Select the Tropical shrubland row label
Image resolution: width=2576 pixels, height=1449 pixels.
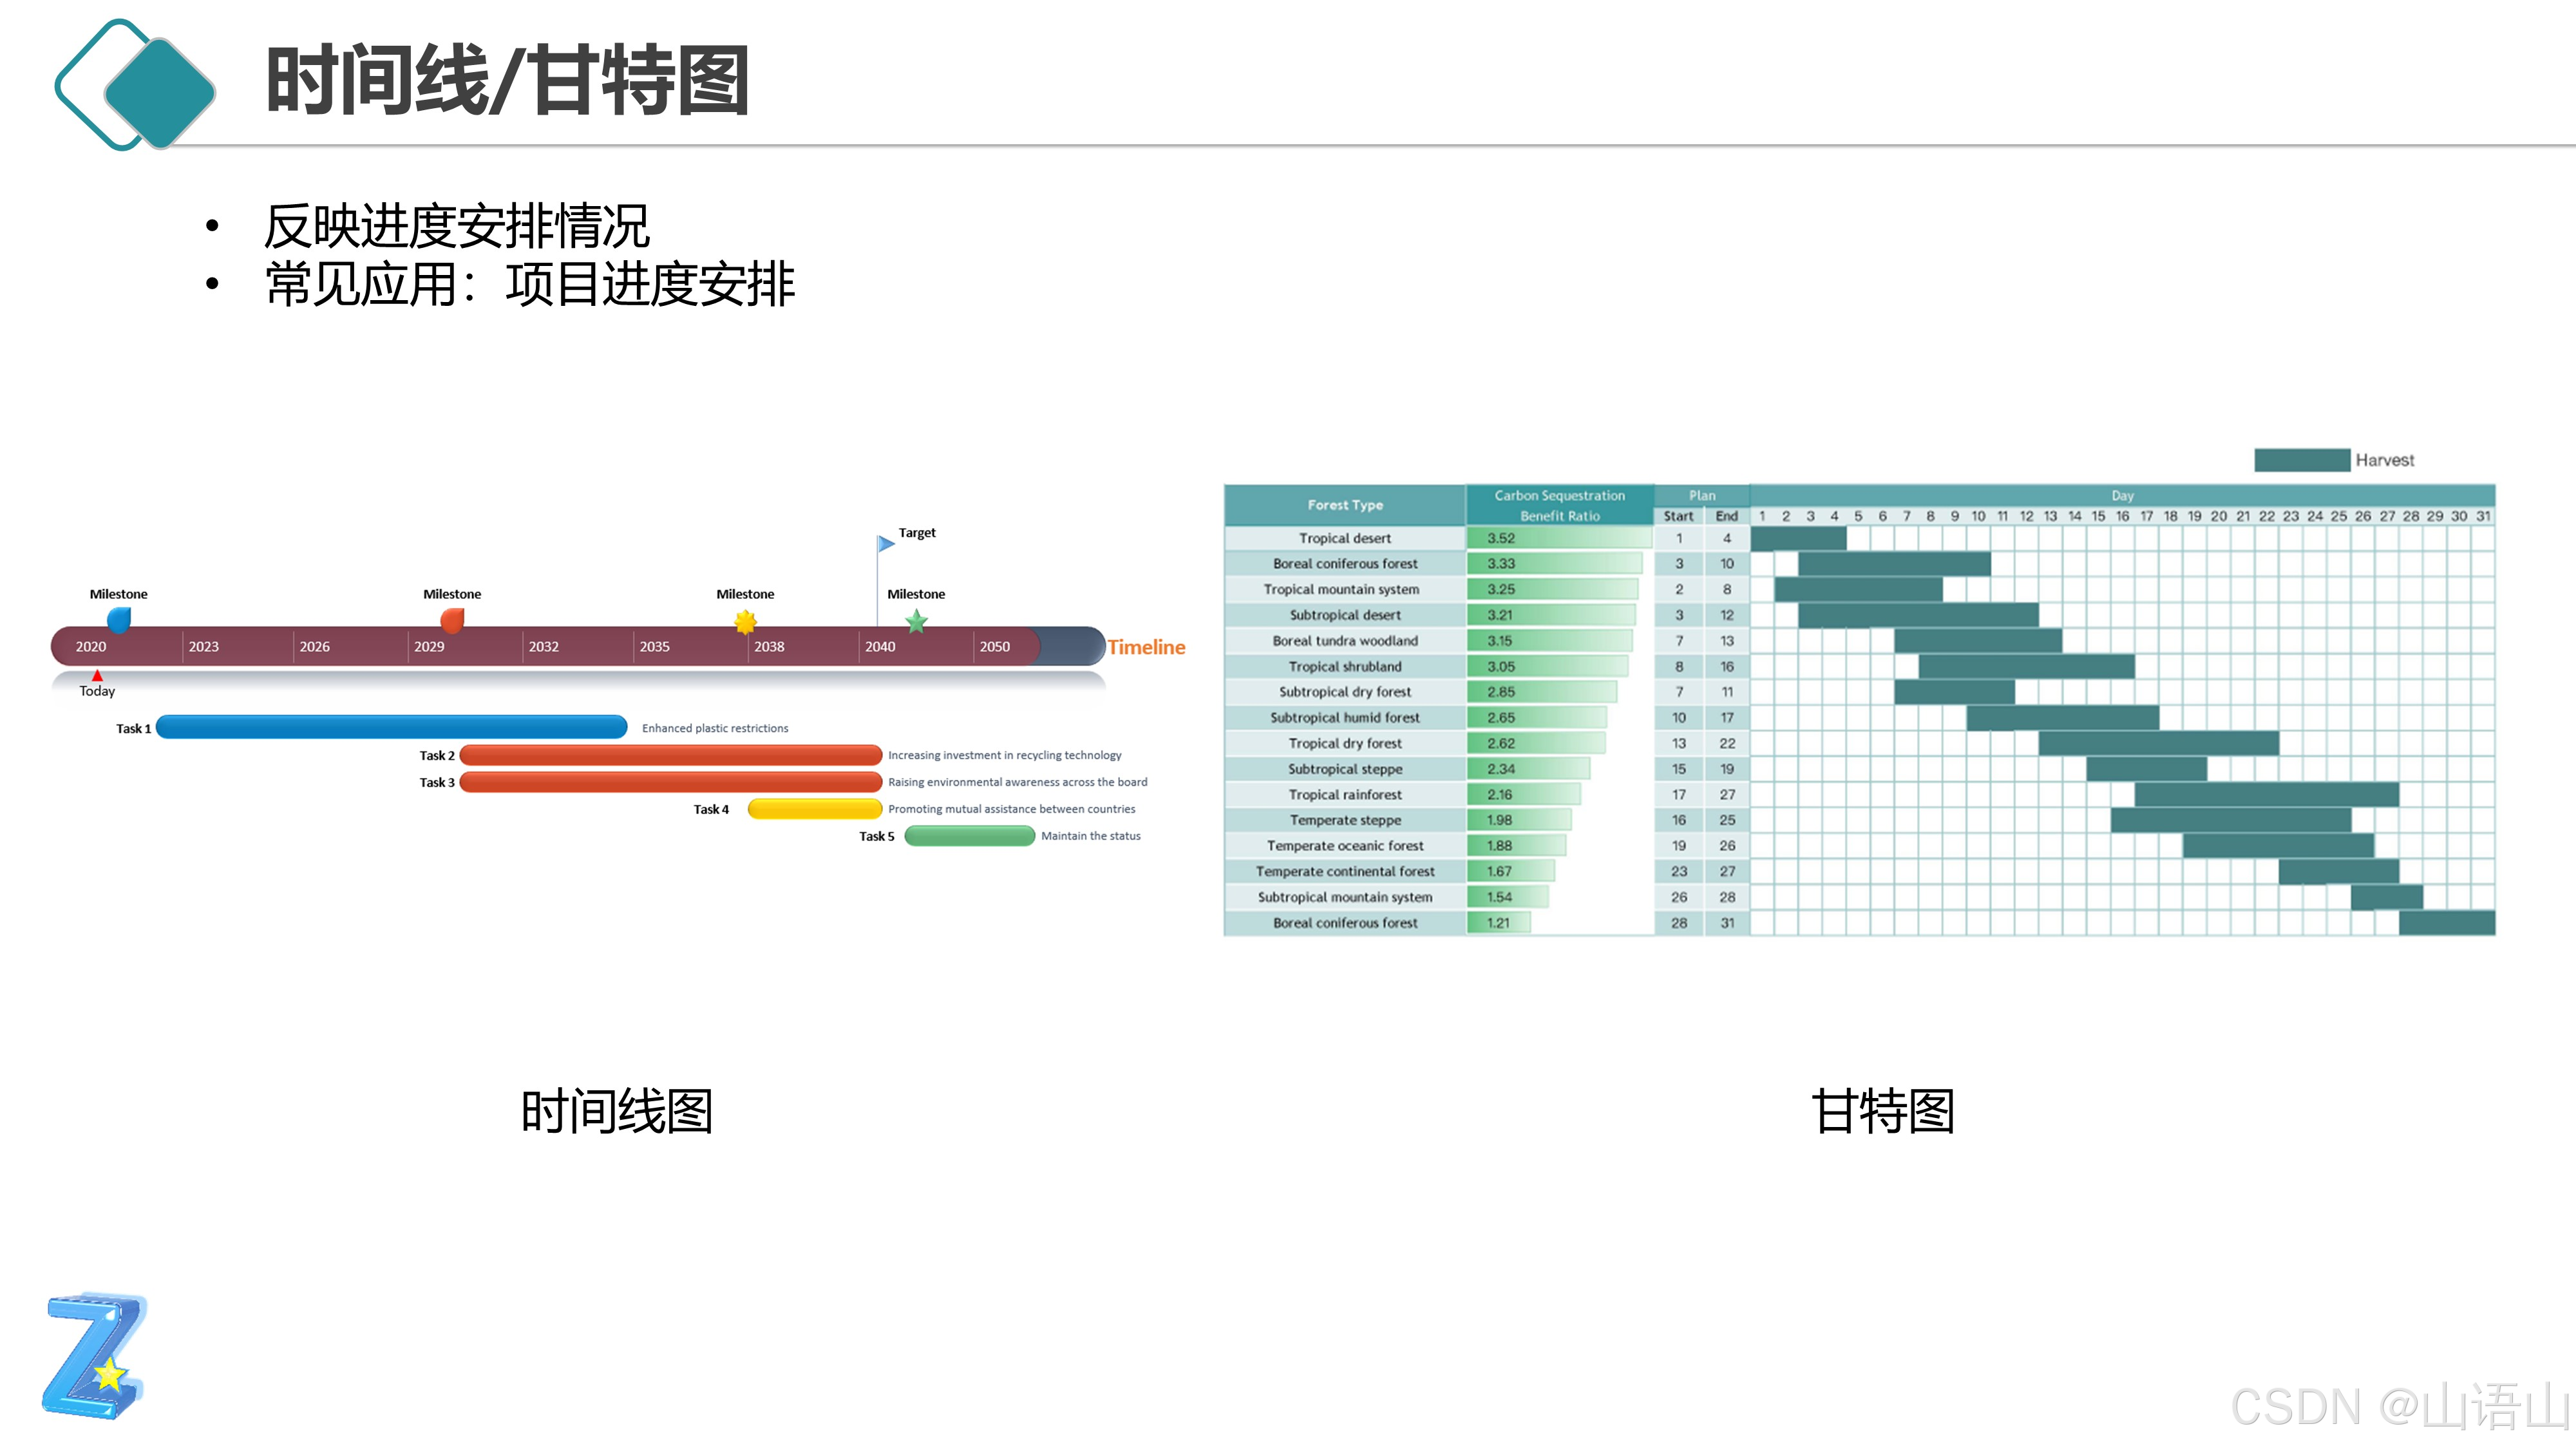[x=1345, y=666]
